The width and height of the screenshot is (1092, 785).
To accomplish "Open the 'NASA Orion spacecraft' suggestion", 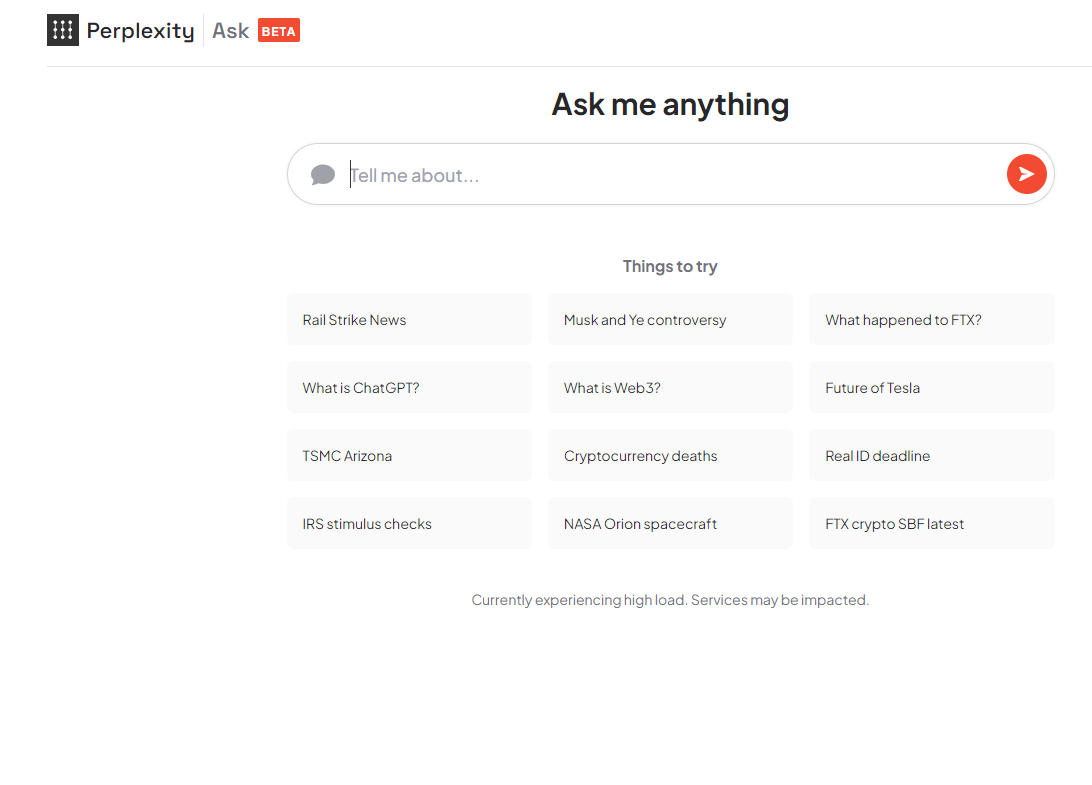I will coord(670,523).
